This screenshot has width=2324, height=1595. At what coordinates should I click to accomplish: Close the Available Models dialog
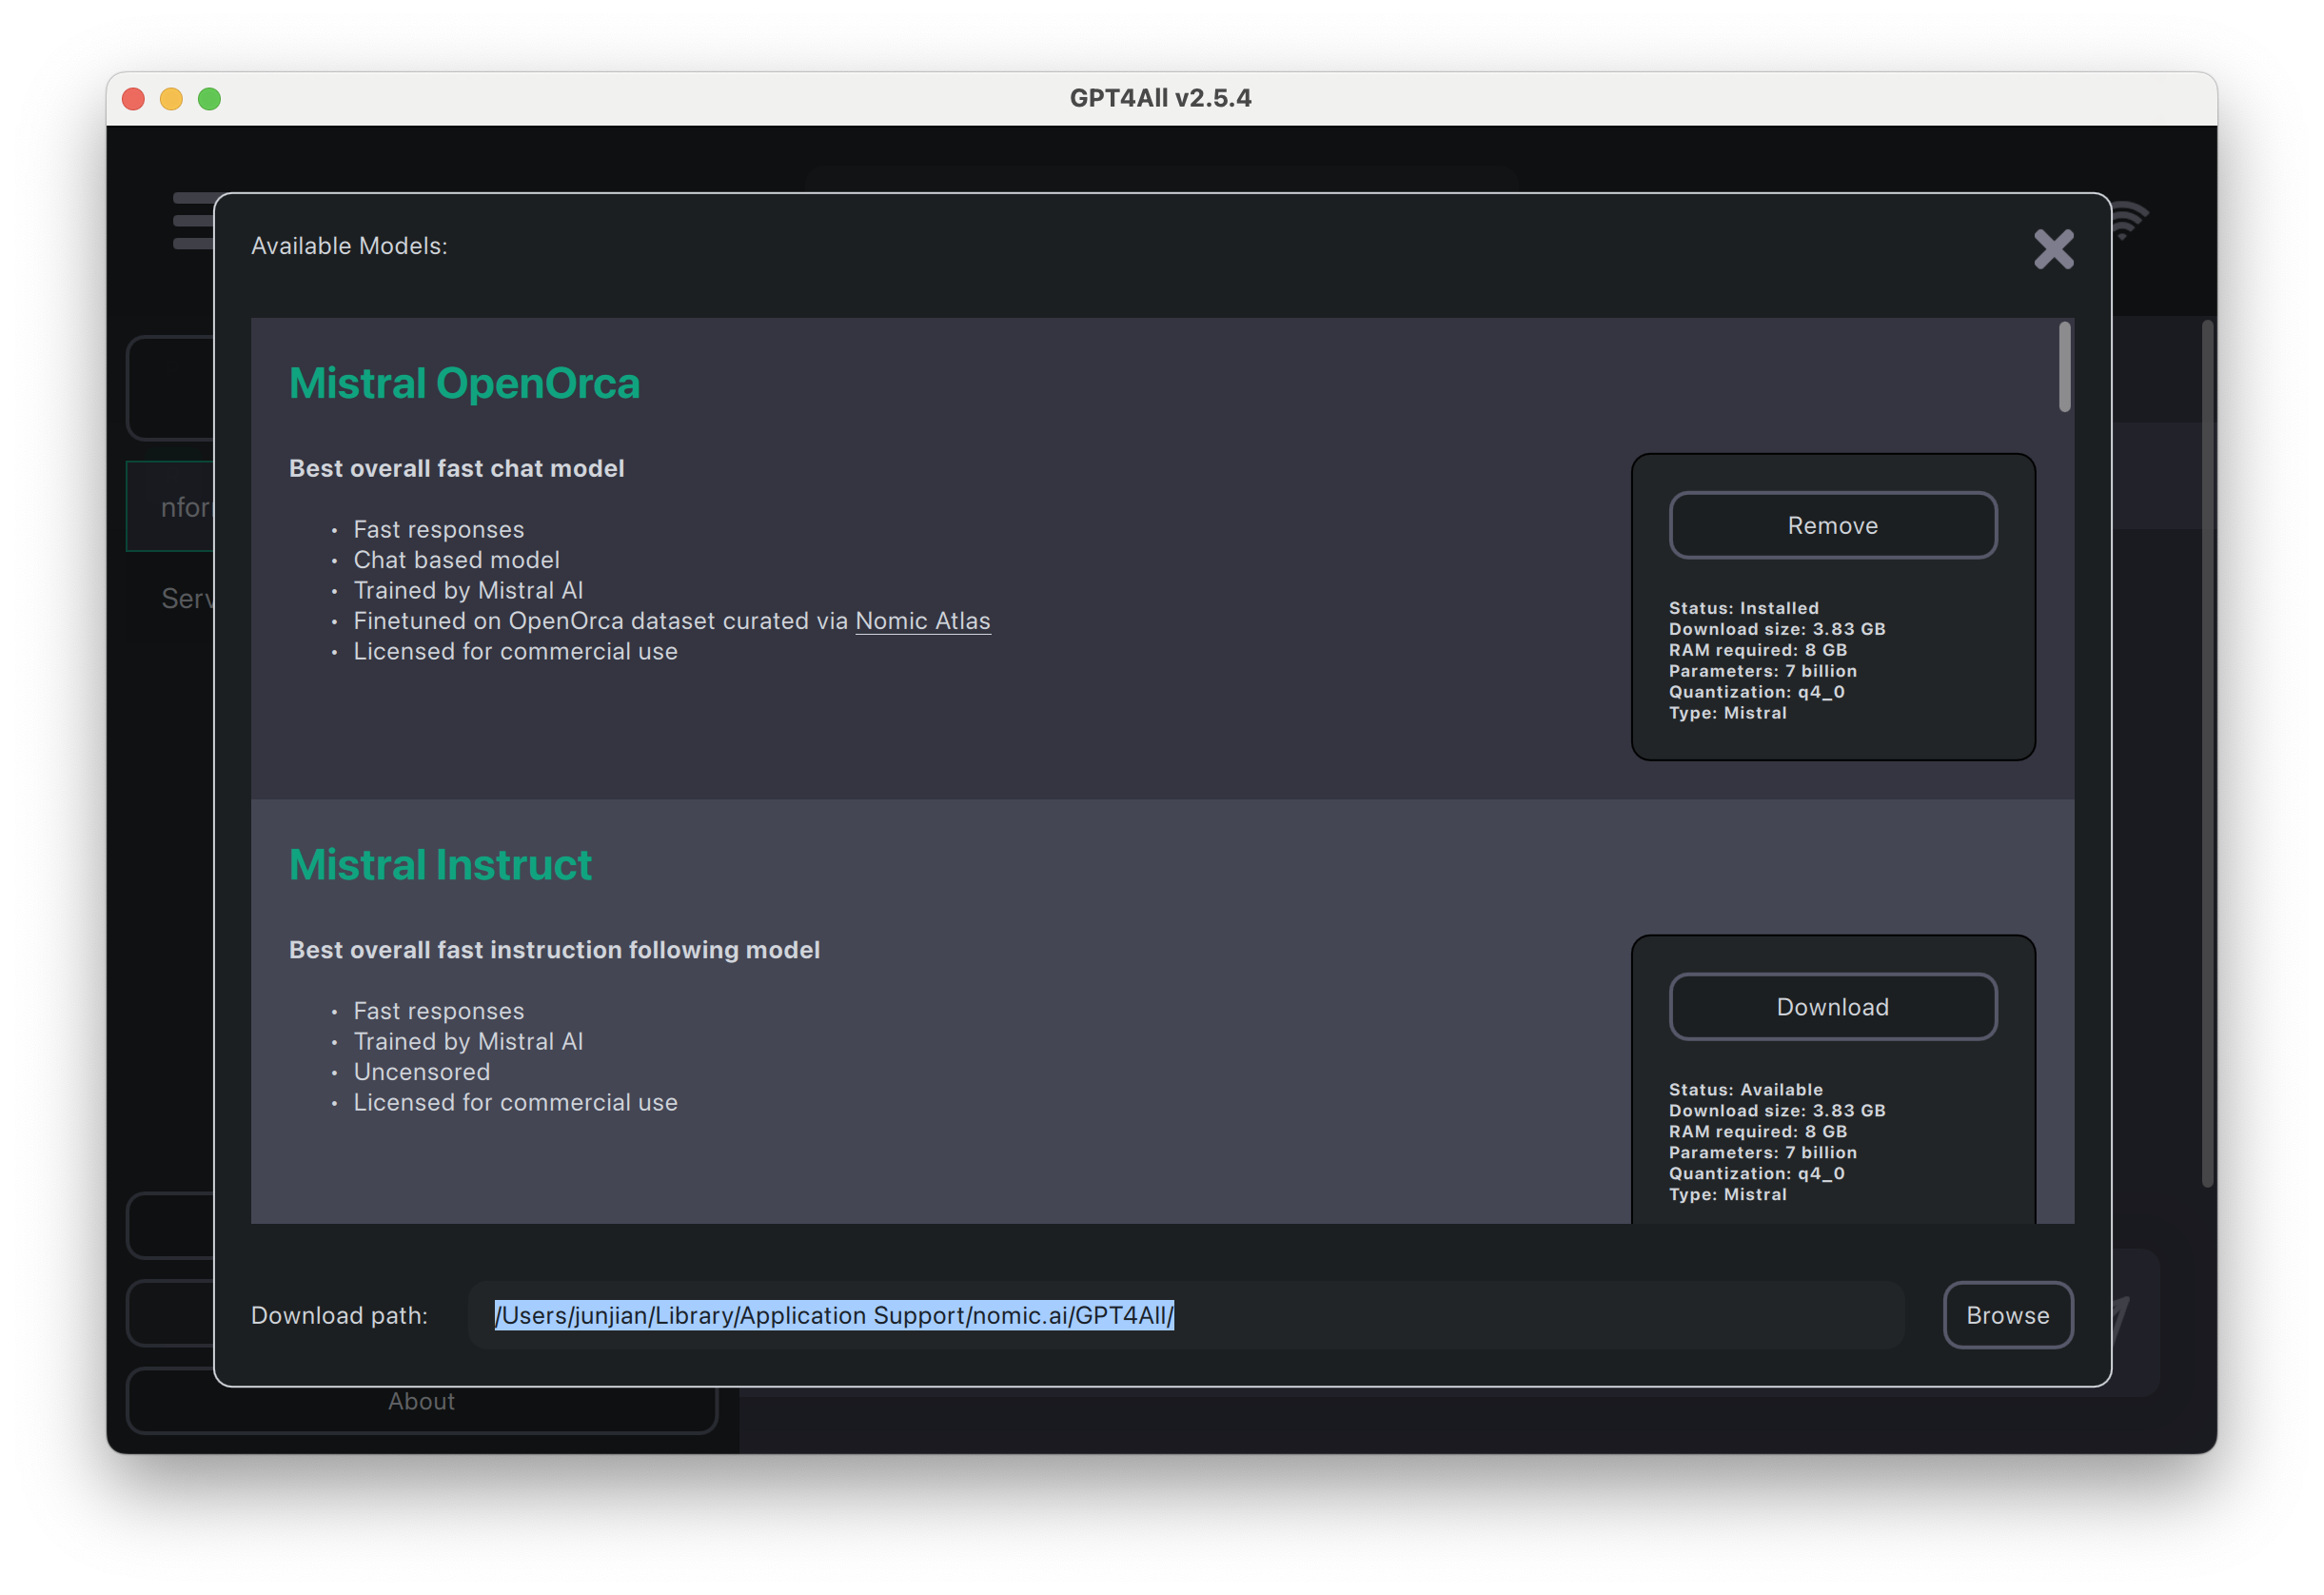pyautogui.click(x=2053, y=249)
